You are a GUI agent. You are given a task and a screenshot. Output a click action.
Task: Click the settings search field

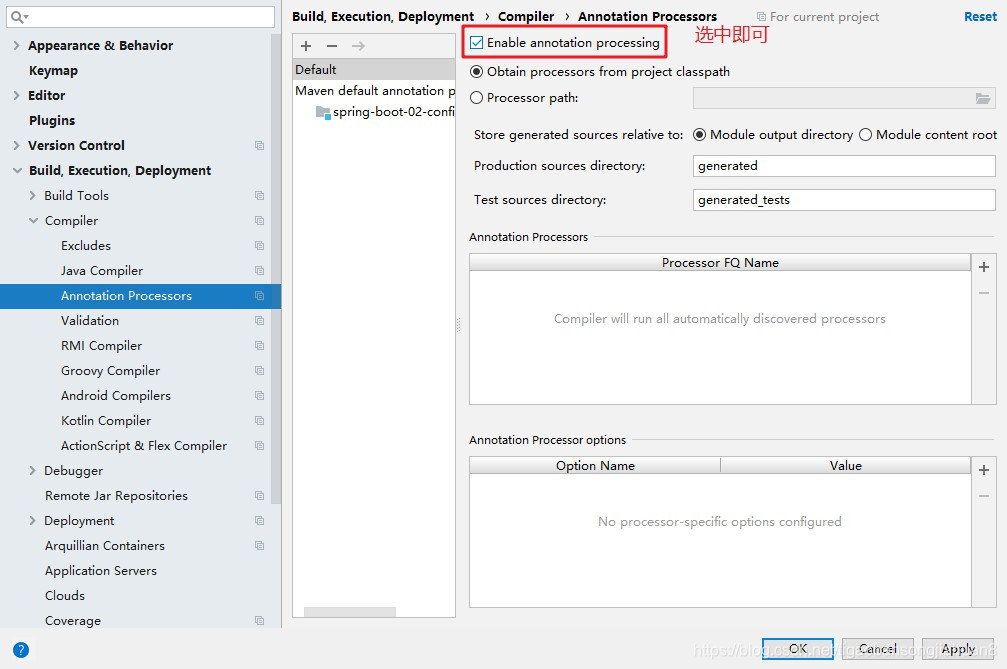click(x=140, y=17)
